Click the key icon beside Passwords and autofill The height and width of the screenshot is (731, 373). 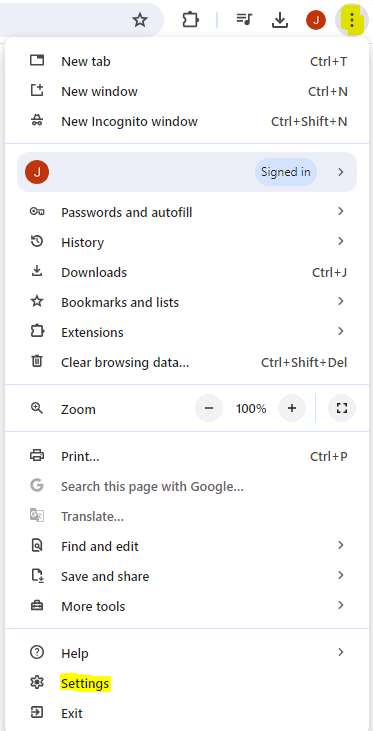pyautogui.click(x=37, y=212)
